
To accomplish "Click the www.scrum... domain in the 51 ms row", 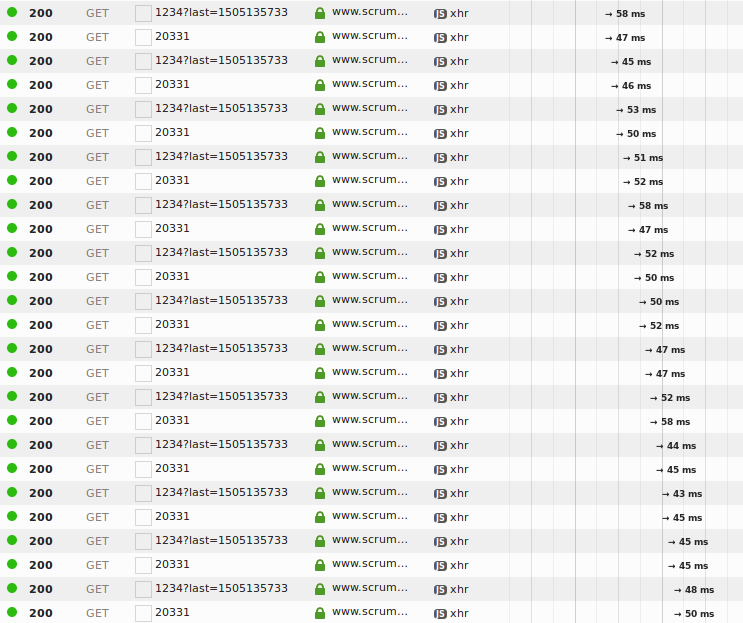I will tap(370, 156).
